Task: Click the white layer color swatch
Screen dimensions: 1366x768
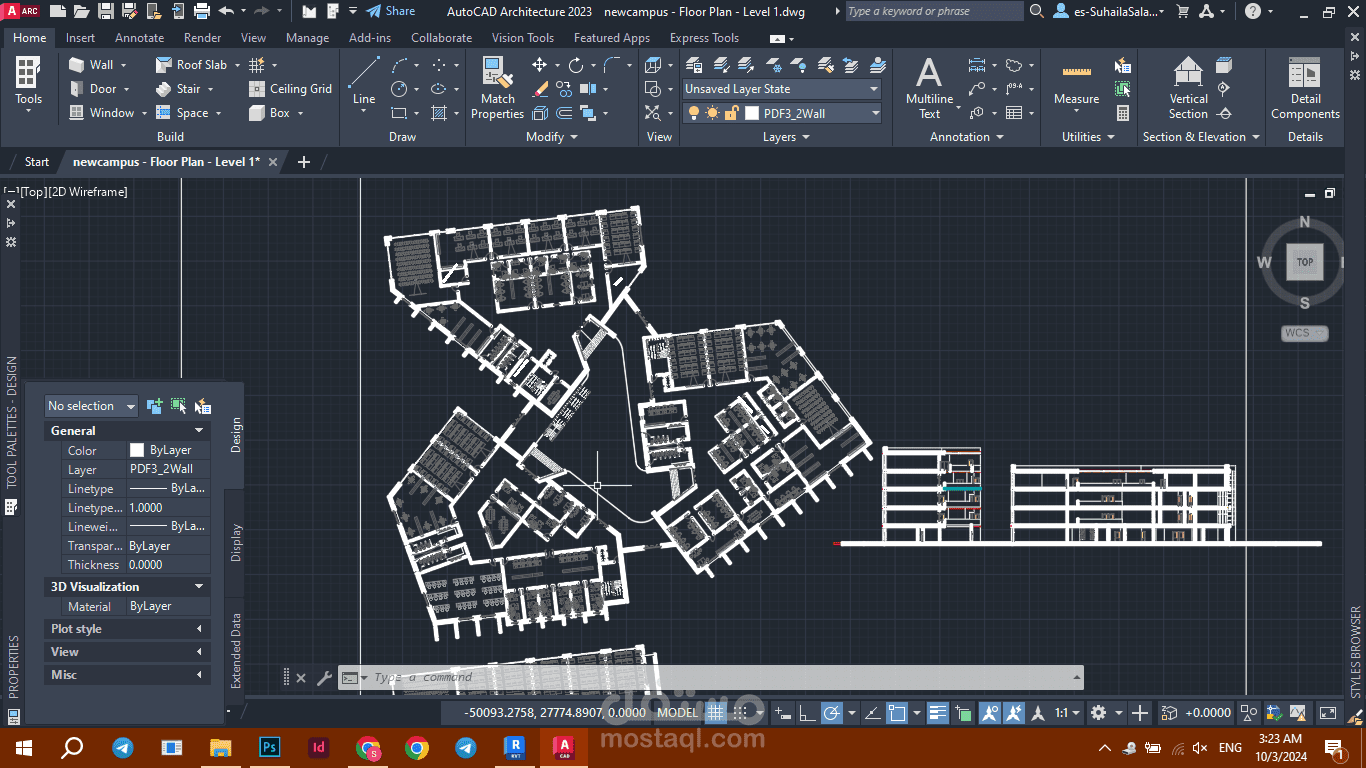Action: (x=752, y=113)
